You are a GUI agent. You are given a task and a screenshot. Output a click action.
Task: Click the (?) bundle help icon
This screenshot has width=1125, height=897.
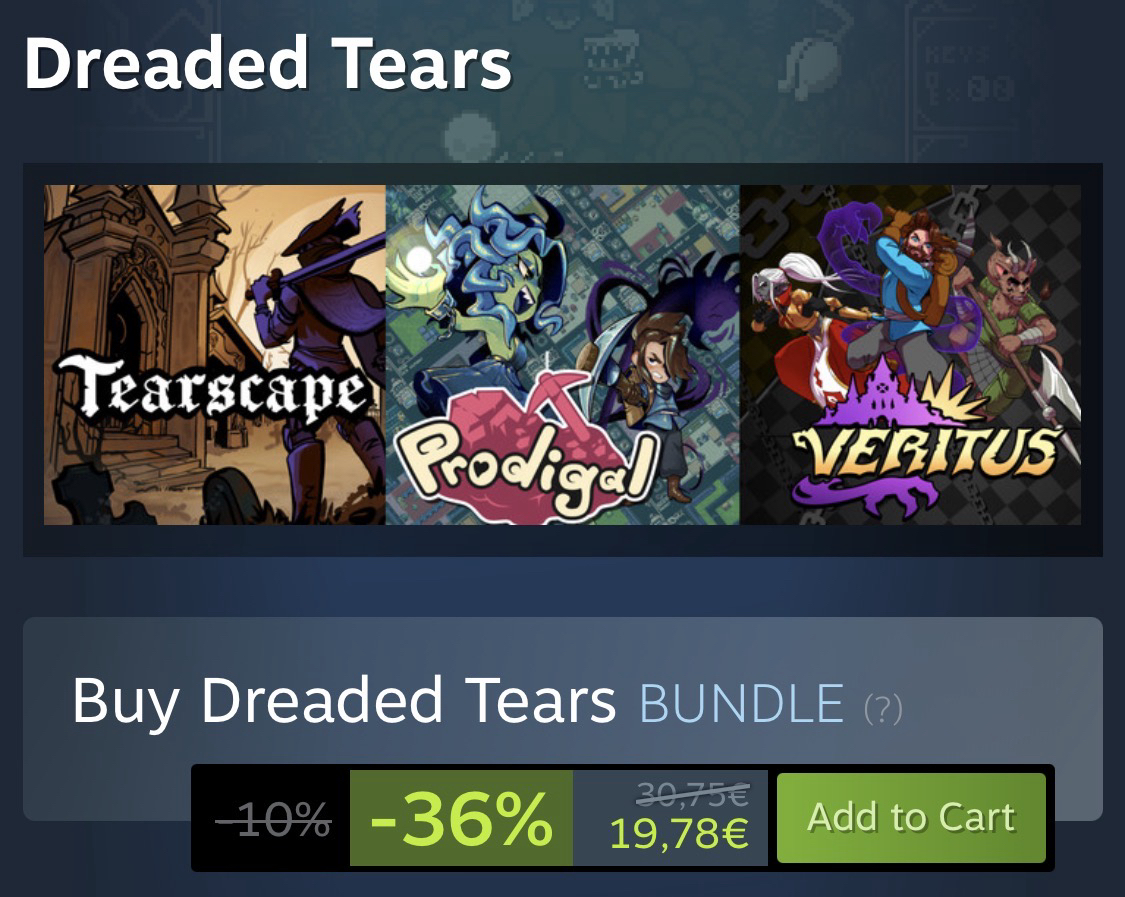pyautogui.click(x=883, y=709)
